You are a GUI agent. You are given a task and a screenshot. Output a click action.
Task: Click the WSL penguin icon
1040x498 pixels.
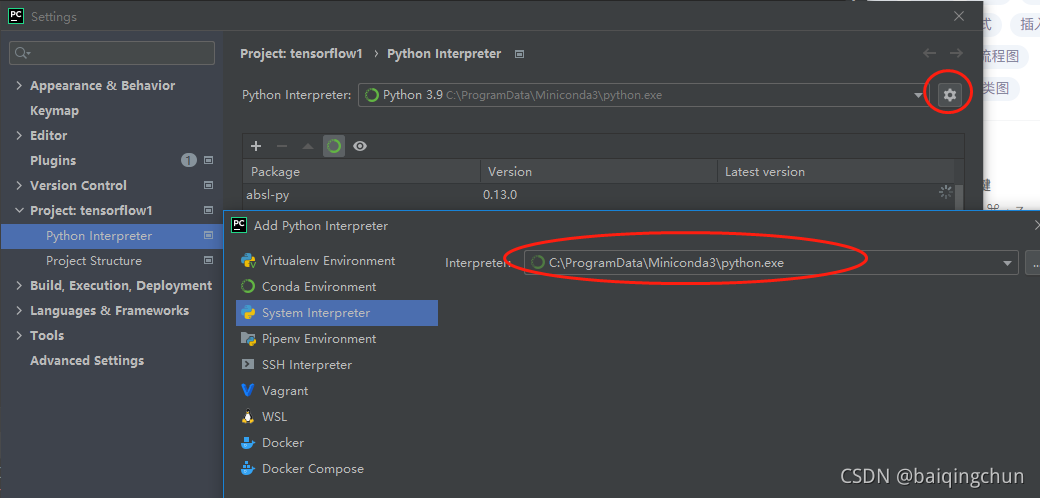point(248,416)
